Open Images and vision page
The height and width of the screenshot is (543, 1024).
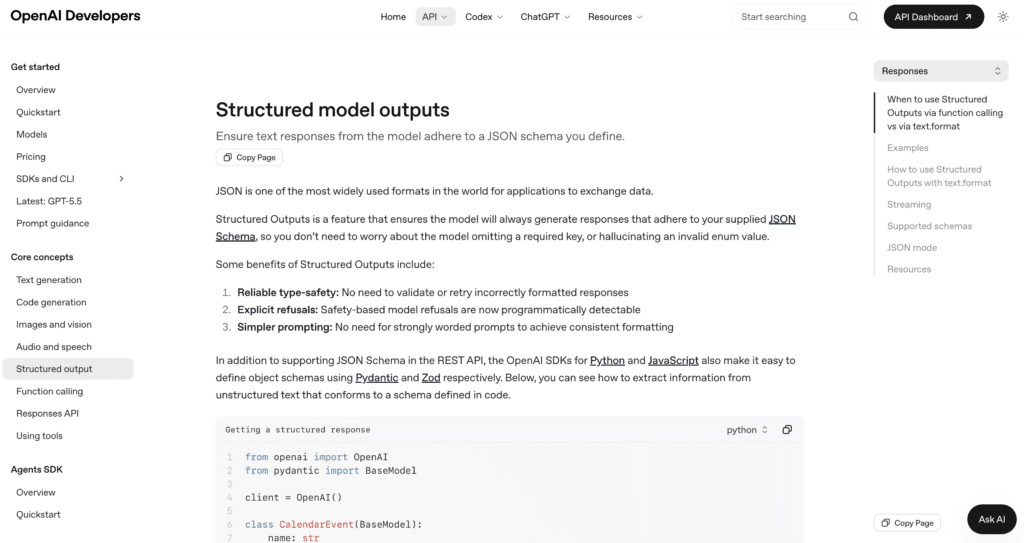point(54,324)
